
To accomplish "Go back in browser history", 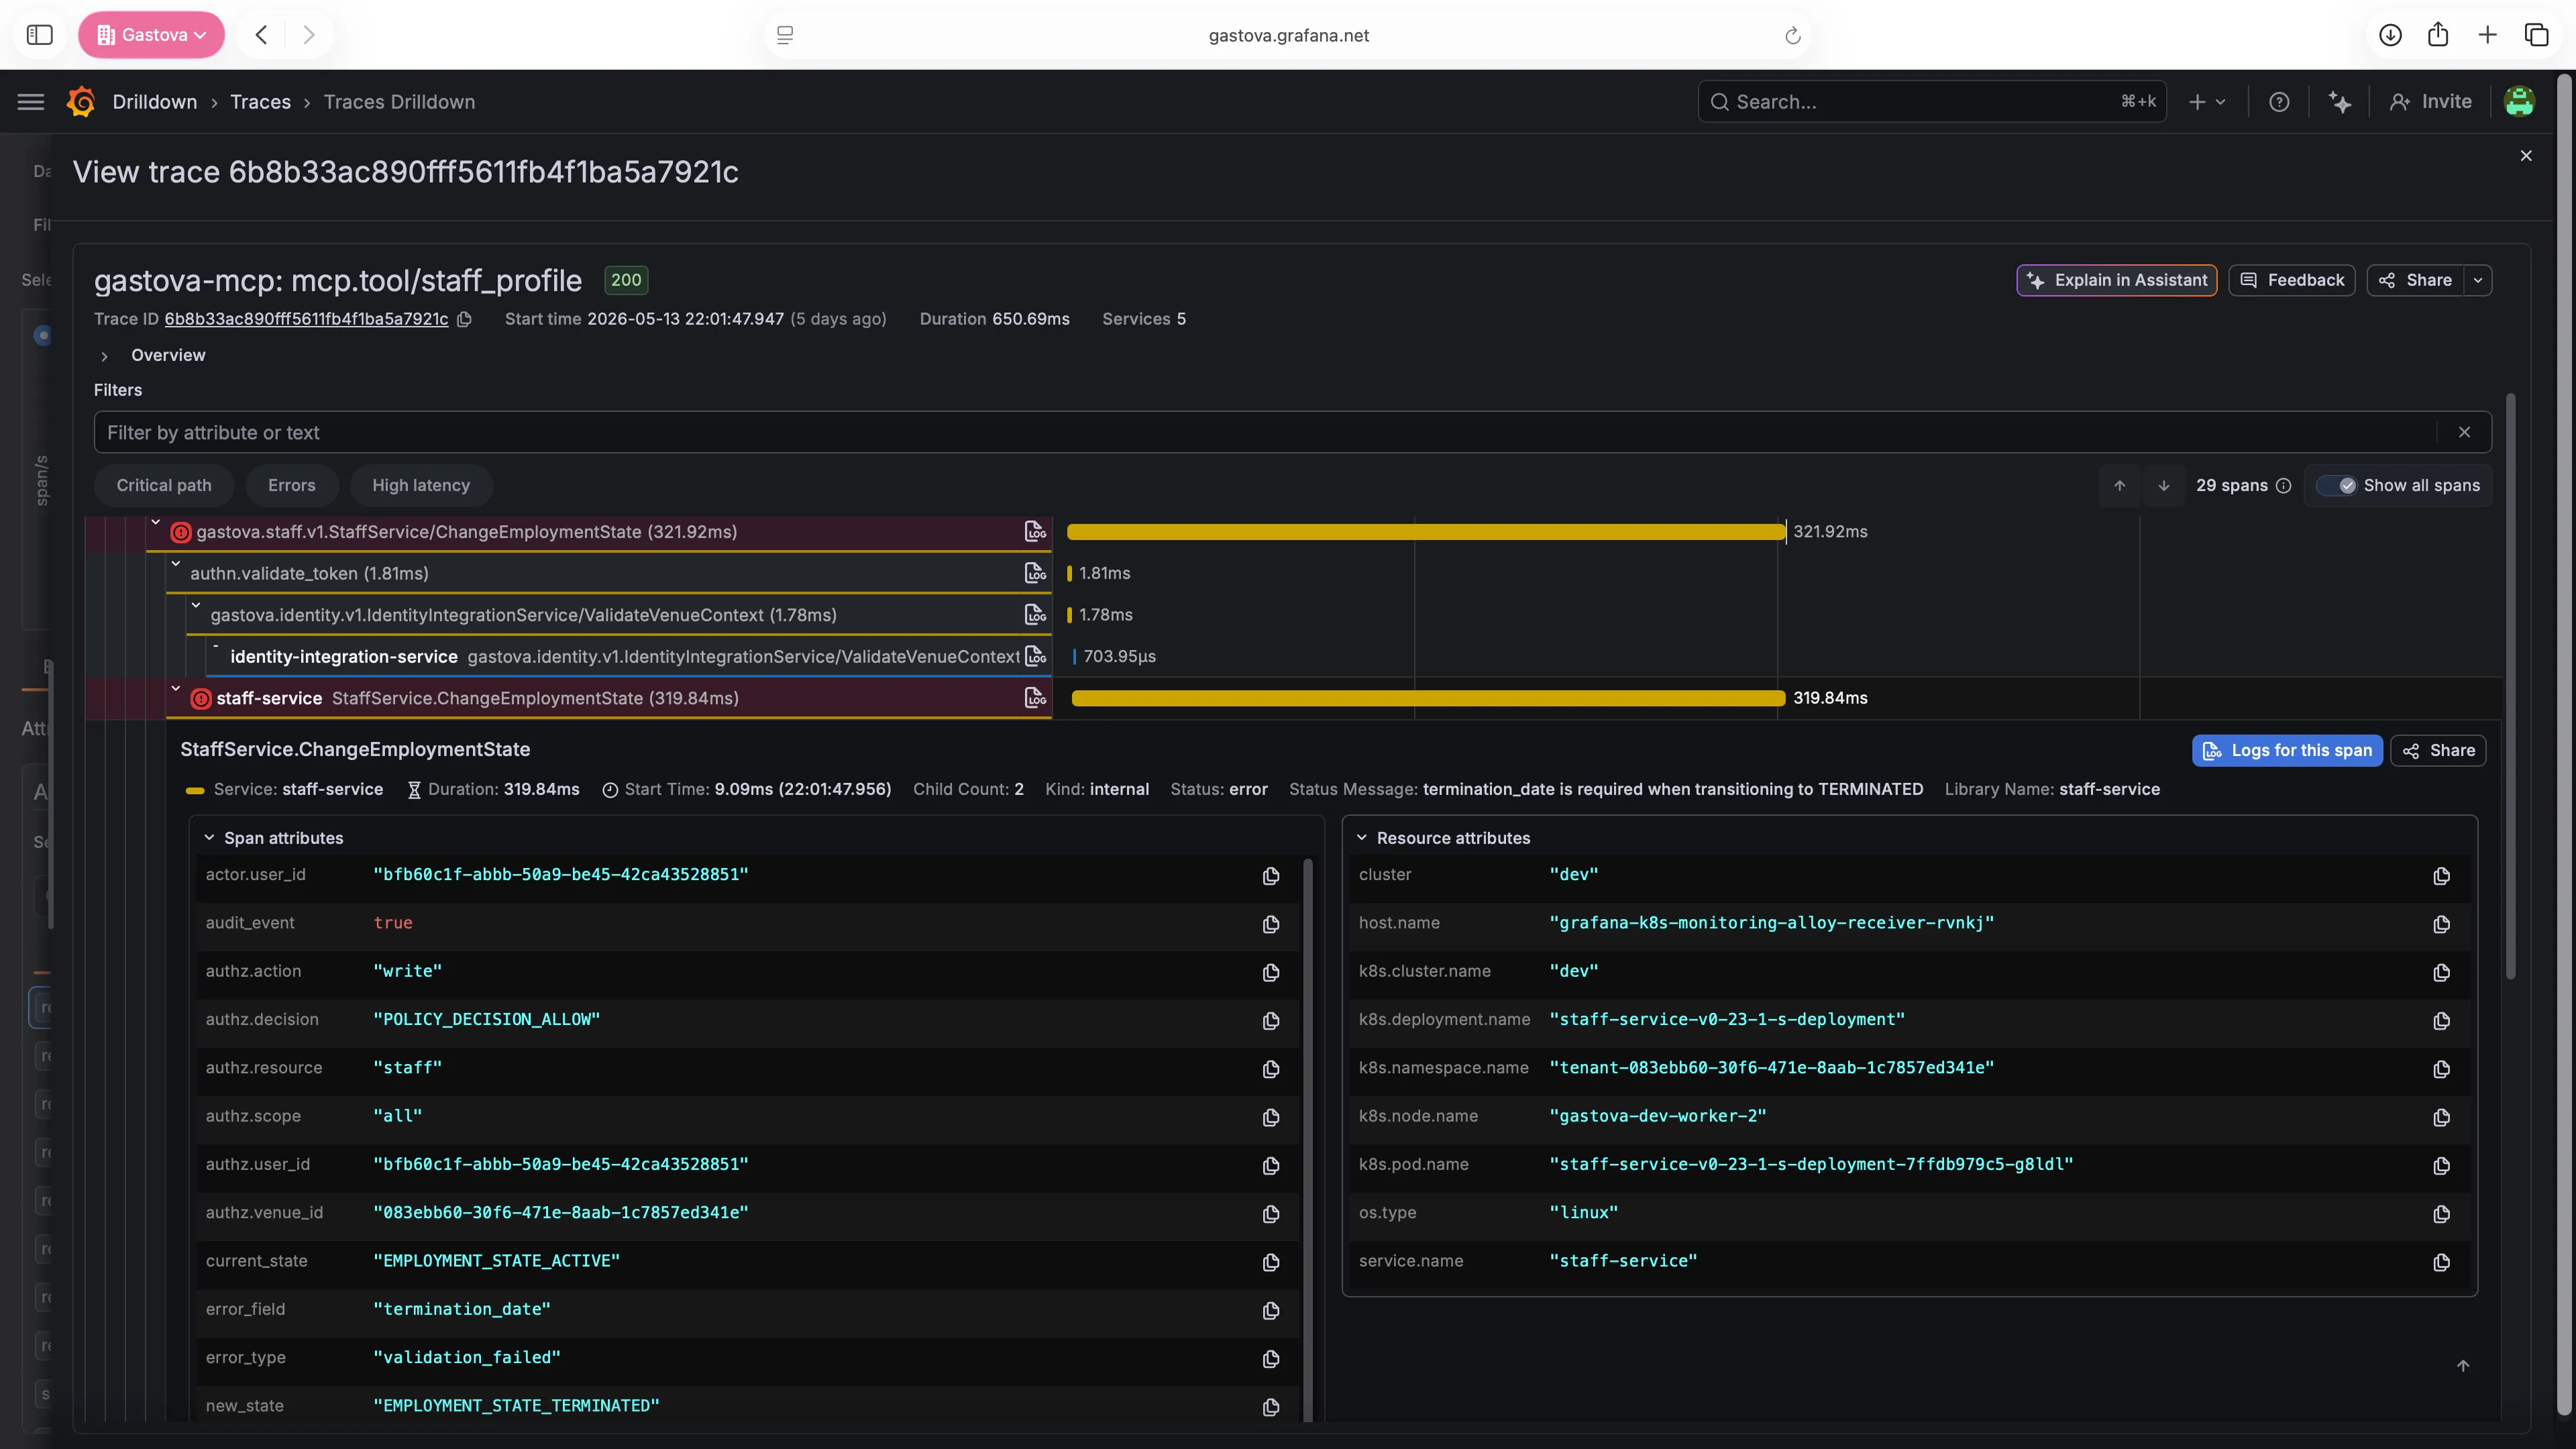I will [261, 35].
